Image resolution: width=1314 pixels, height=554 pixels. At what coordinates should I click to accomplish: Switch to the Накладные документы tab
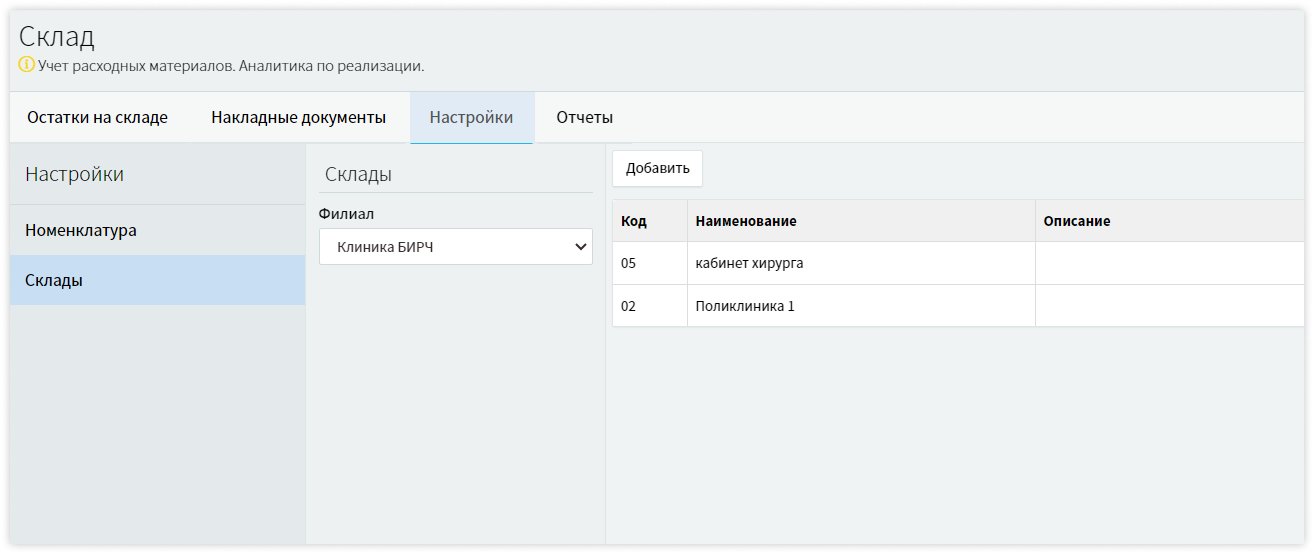[298, 118]
